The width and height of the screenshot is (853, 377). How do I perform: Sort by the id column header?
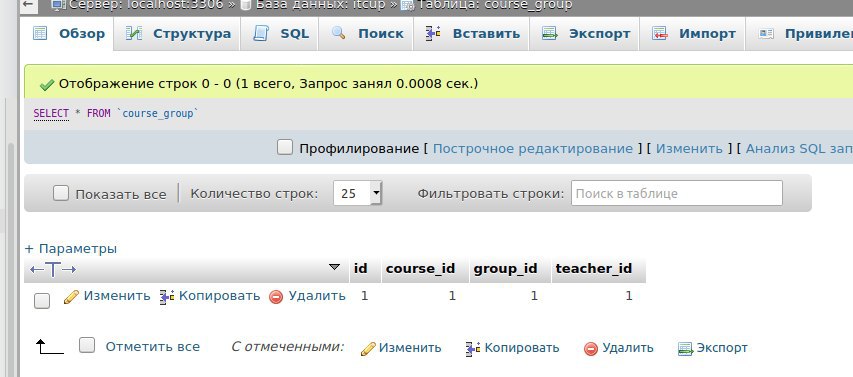pyautogui.click(x=361, y=268)
